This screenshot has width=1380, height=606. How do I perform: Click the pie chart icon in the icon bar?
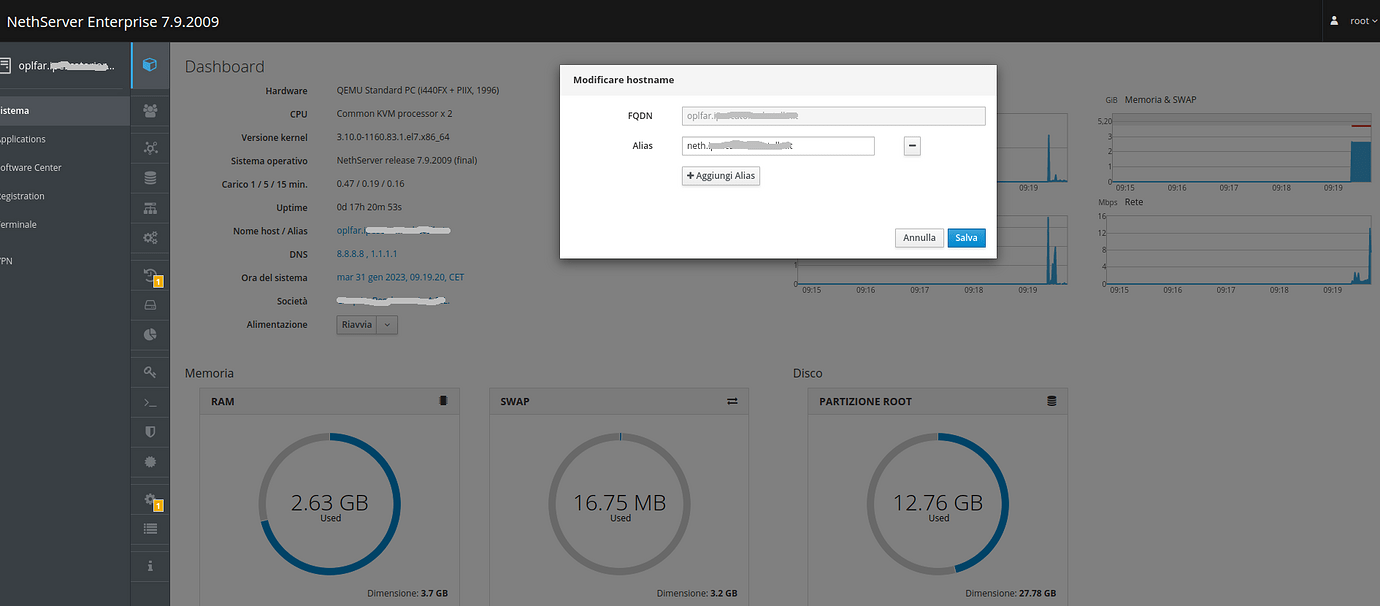coord(150,334)
